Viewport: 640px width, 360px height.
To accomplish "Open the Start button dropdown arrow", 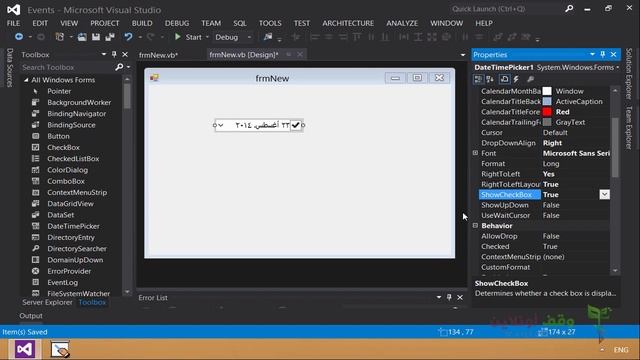I will [x=207, y=37].
